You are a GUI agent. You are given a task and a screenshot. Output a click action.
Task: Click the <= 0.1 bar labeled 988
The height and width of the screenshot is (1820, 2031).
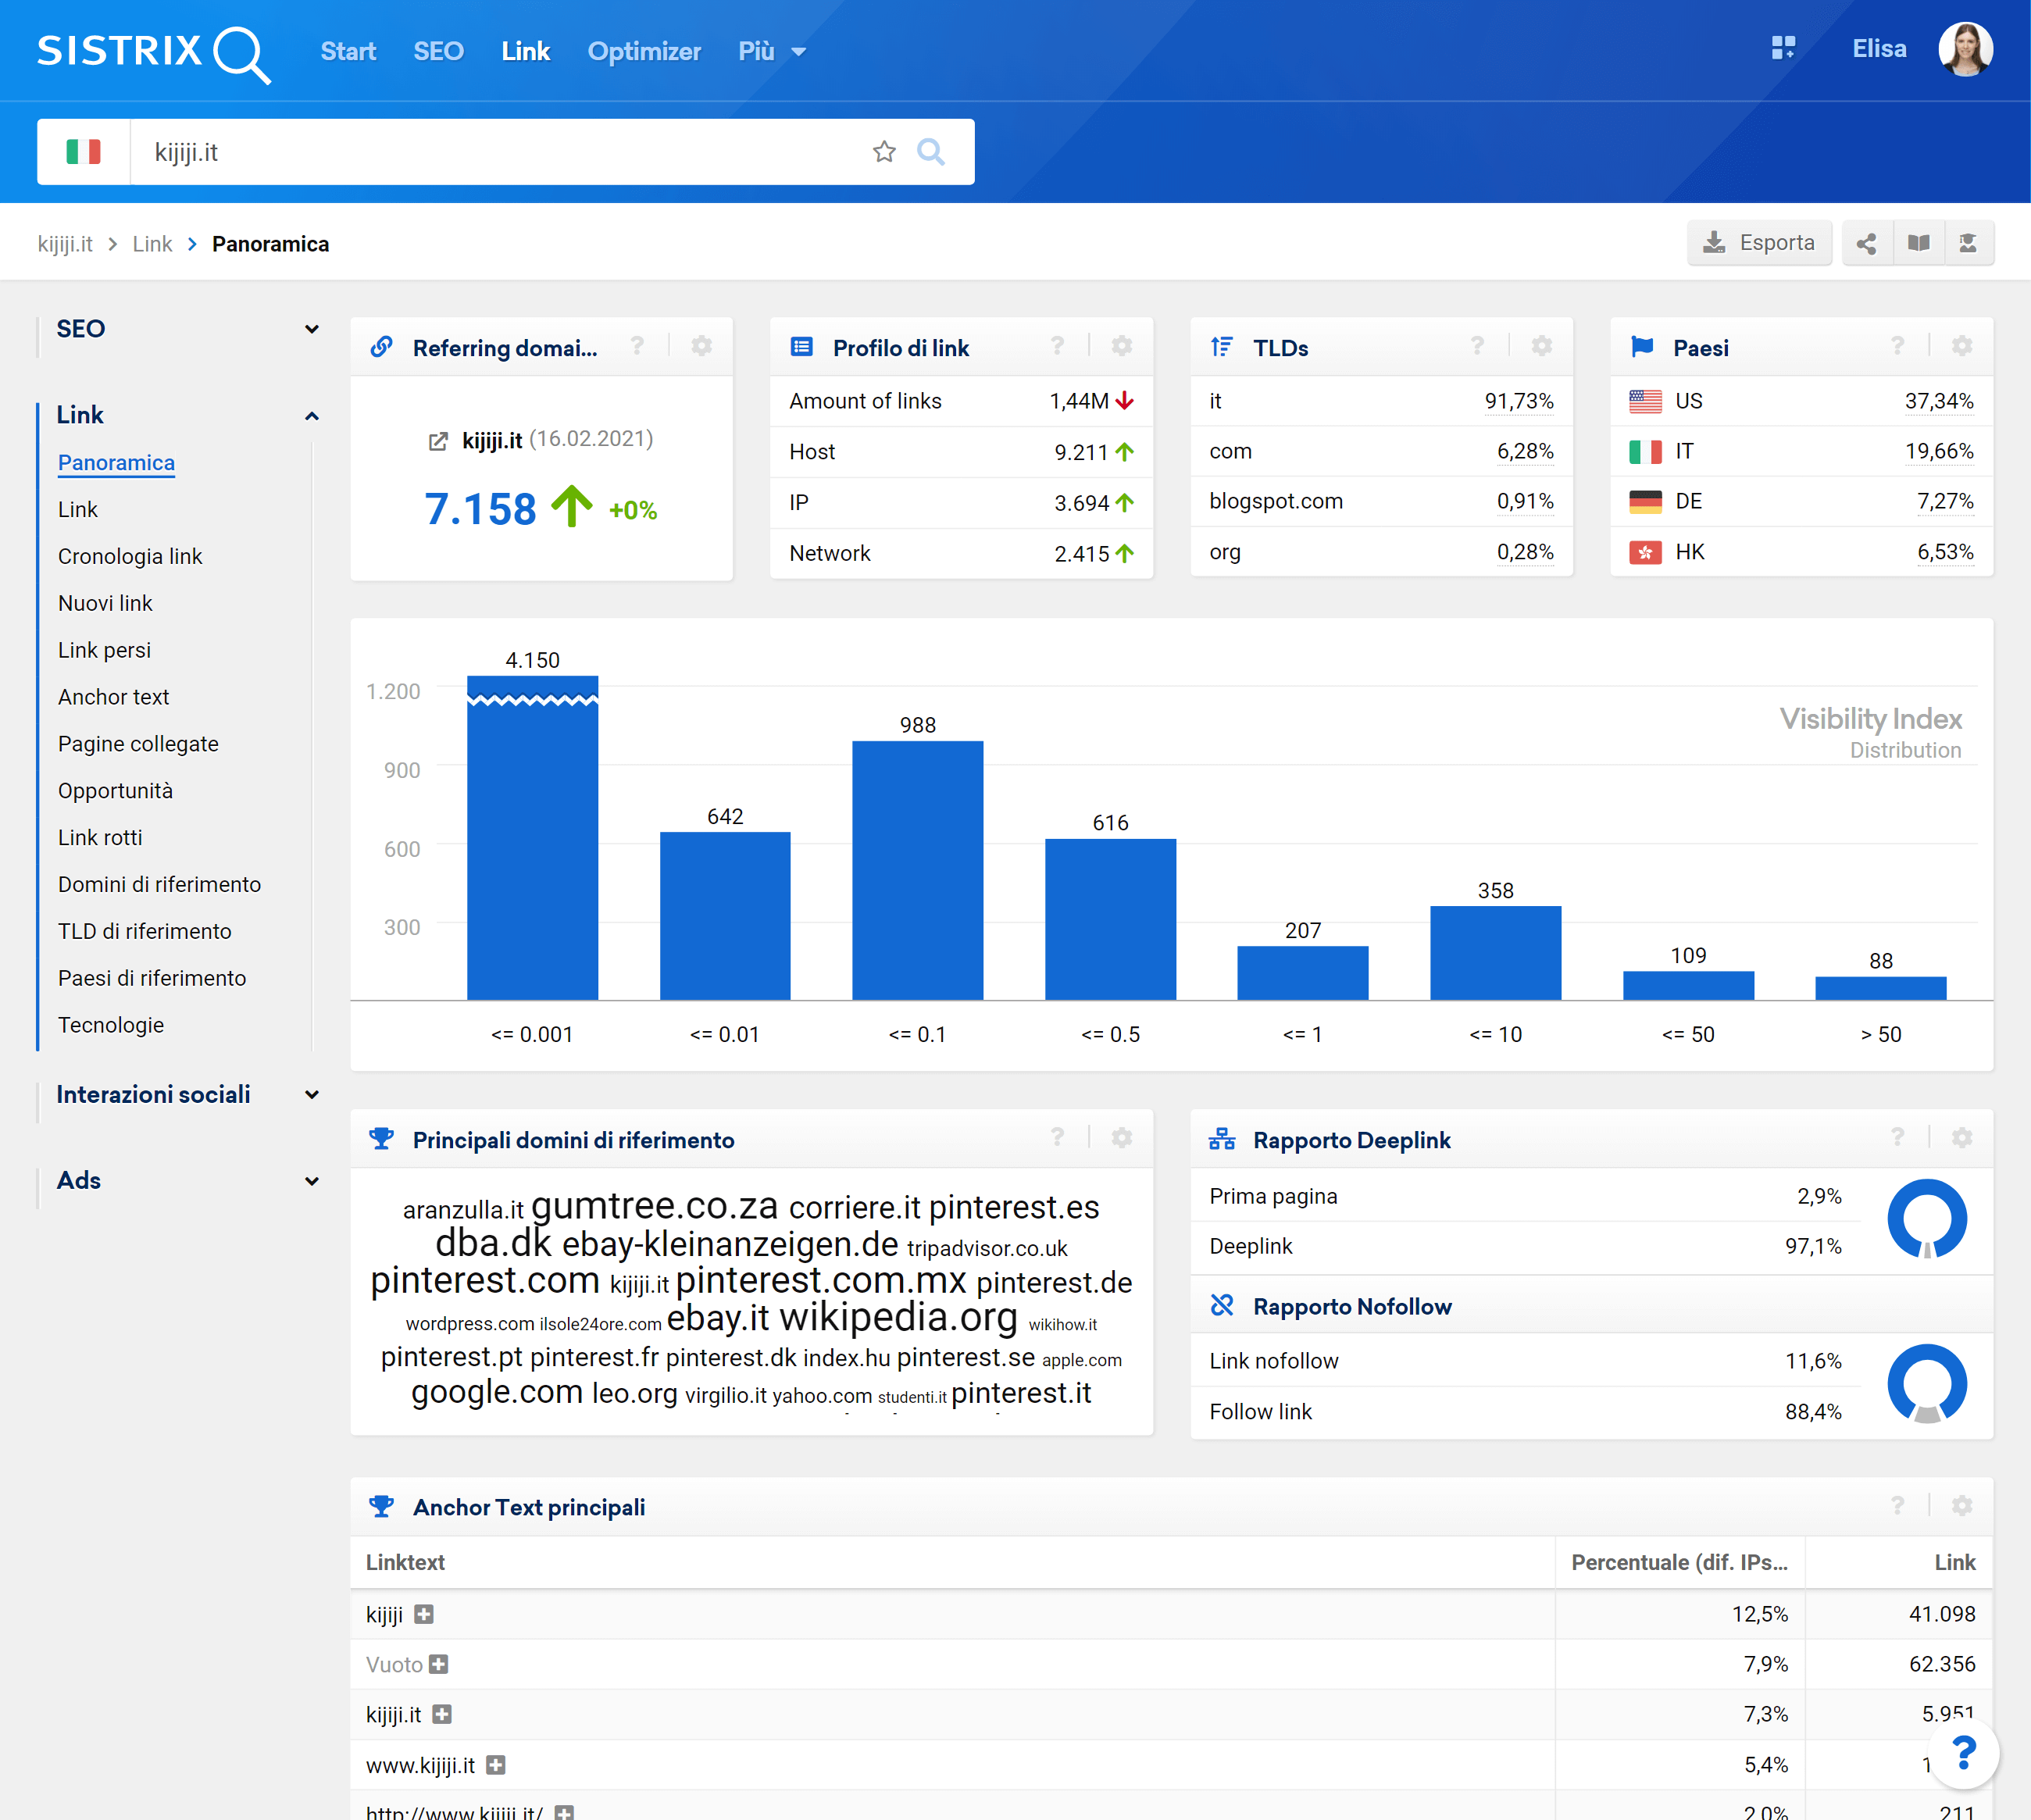click(x=918, y=870)
